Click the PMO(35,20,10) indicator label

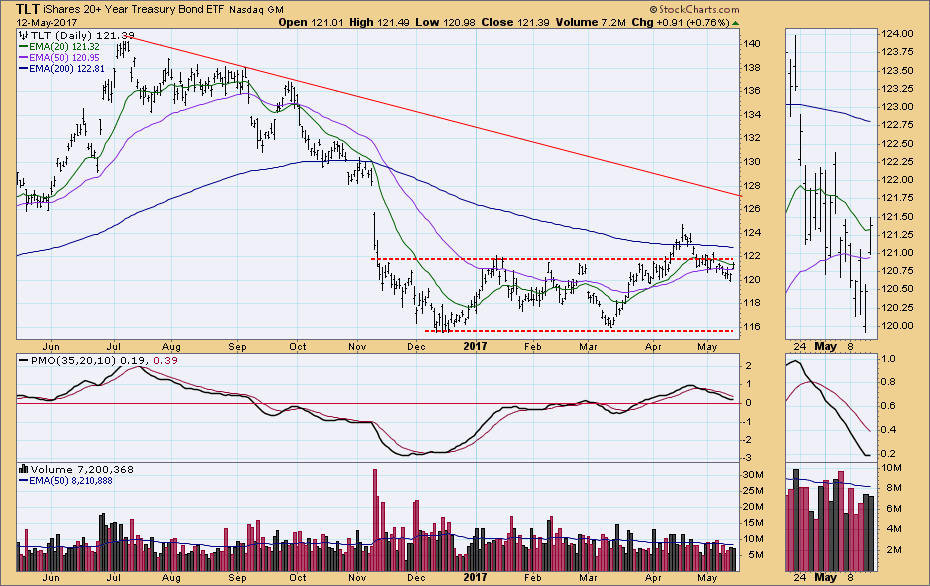(x=75, y=361)
